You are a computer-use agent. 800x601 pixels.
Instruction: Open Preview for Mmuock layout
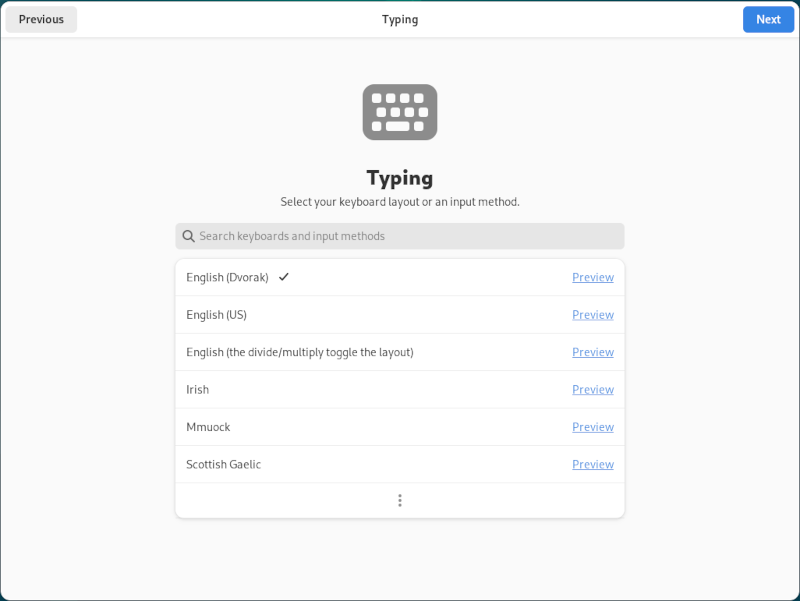pyautogui.click(x=593, y=427)
